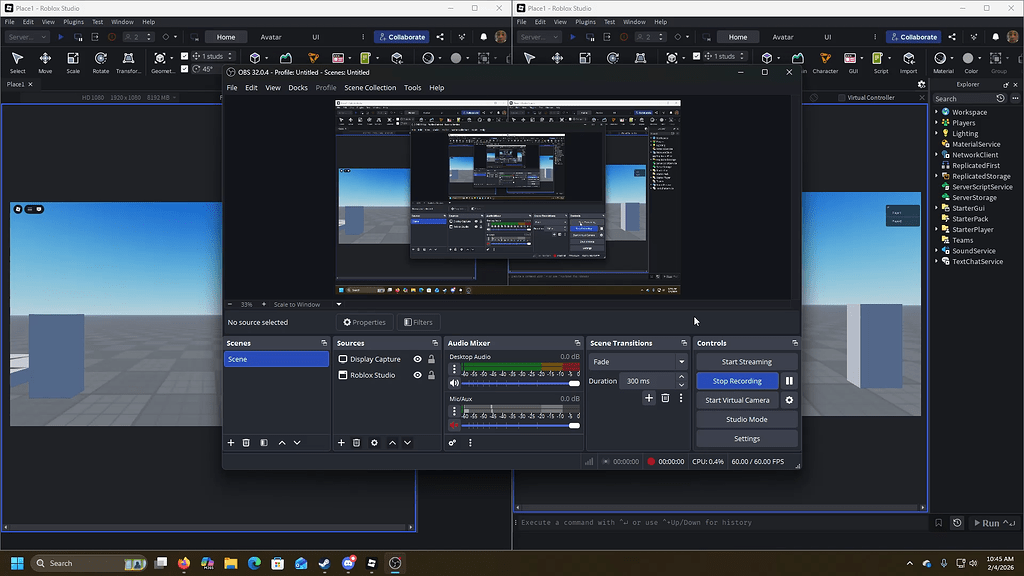This screenshot has height=576, width=1024.
Task: Toggle studs snapping checkbox in left Roblox Studio
Action: coord(185,56)
